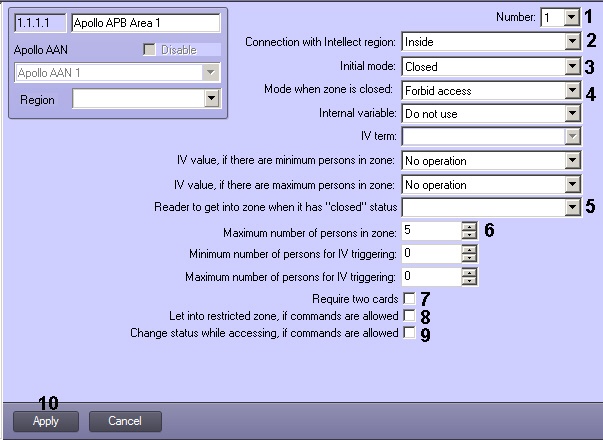Image resolution: width=603 pixels, height=440 pixels.
Task: Click the Apollo APB Area 1 name field
Action: pyautogui.click(x=146, y=23)
